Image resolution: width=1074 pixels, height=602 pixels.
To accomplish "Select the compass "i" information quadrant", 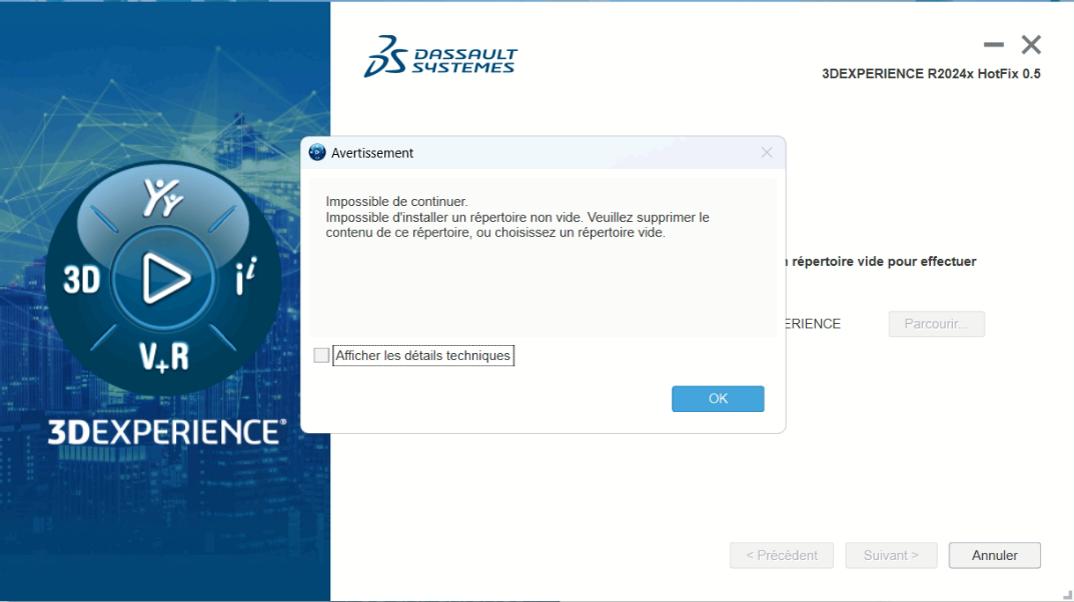I will [245, 281].
